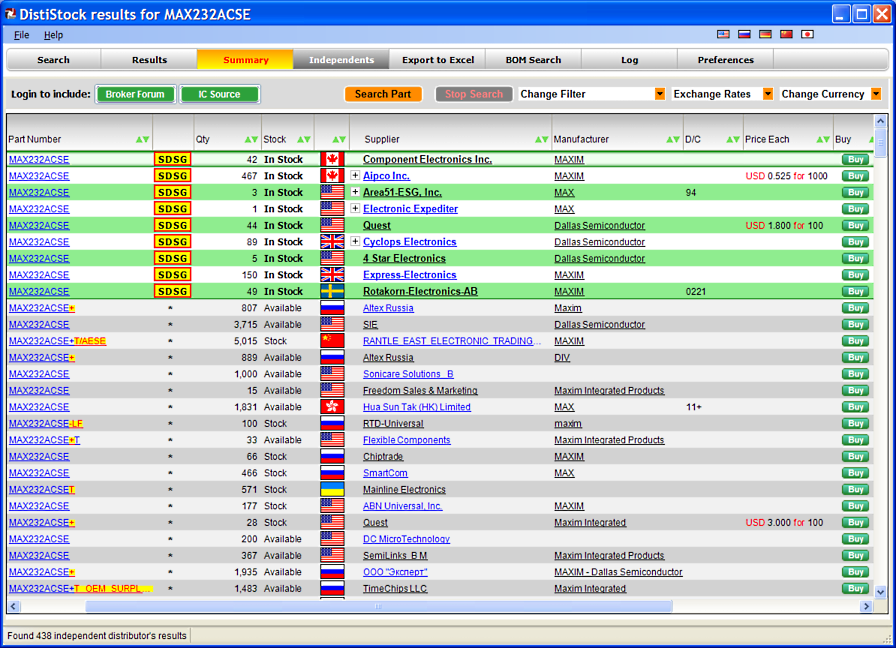Expand the Area51-ESG, Inc. row plus box

click(355, 192)
